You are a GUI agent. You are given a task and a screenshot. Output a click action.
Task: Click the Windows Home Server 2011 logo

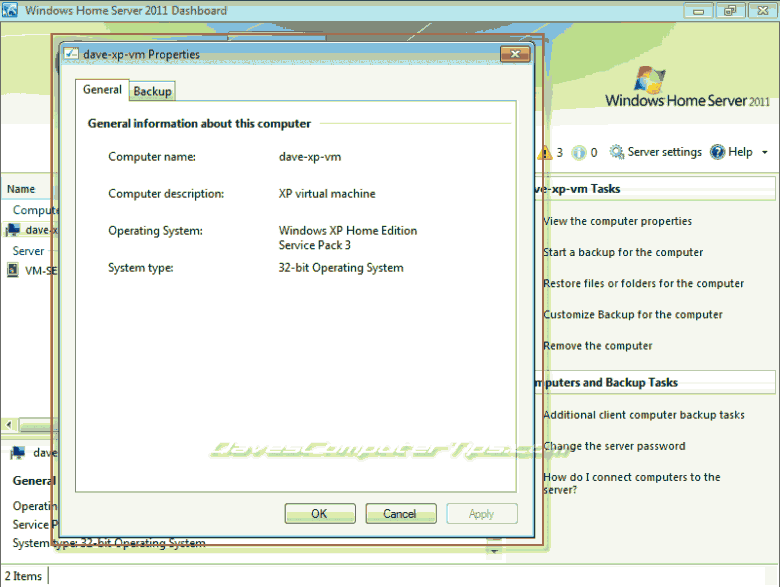(687, 87)
